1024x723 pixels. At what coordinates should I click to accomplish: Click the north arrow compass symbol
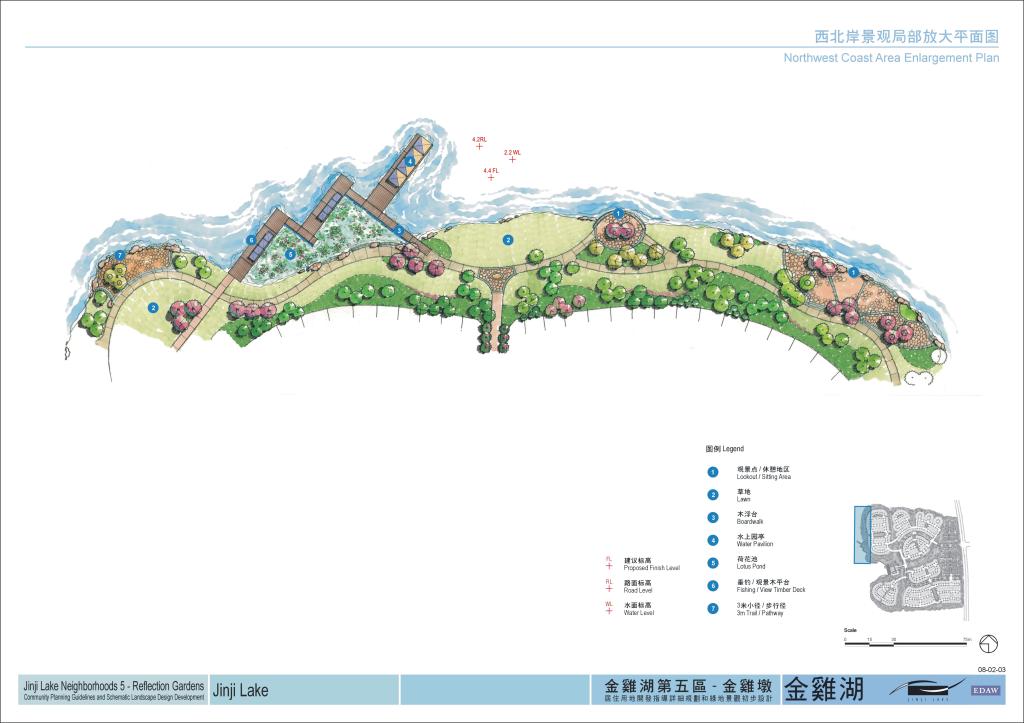pos(988,644)
